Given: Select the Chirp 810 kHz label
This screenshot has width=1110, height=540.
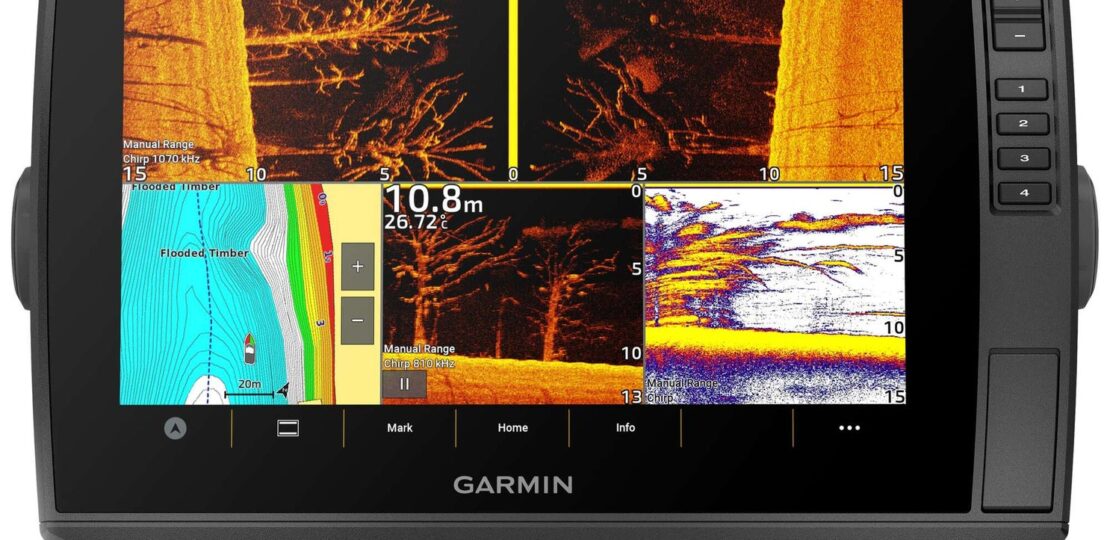Looking at the screenshot, I should point(419,364).
